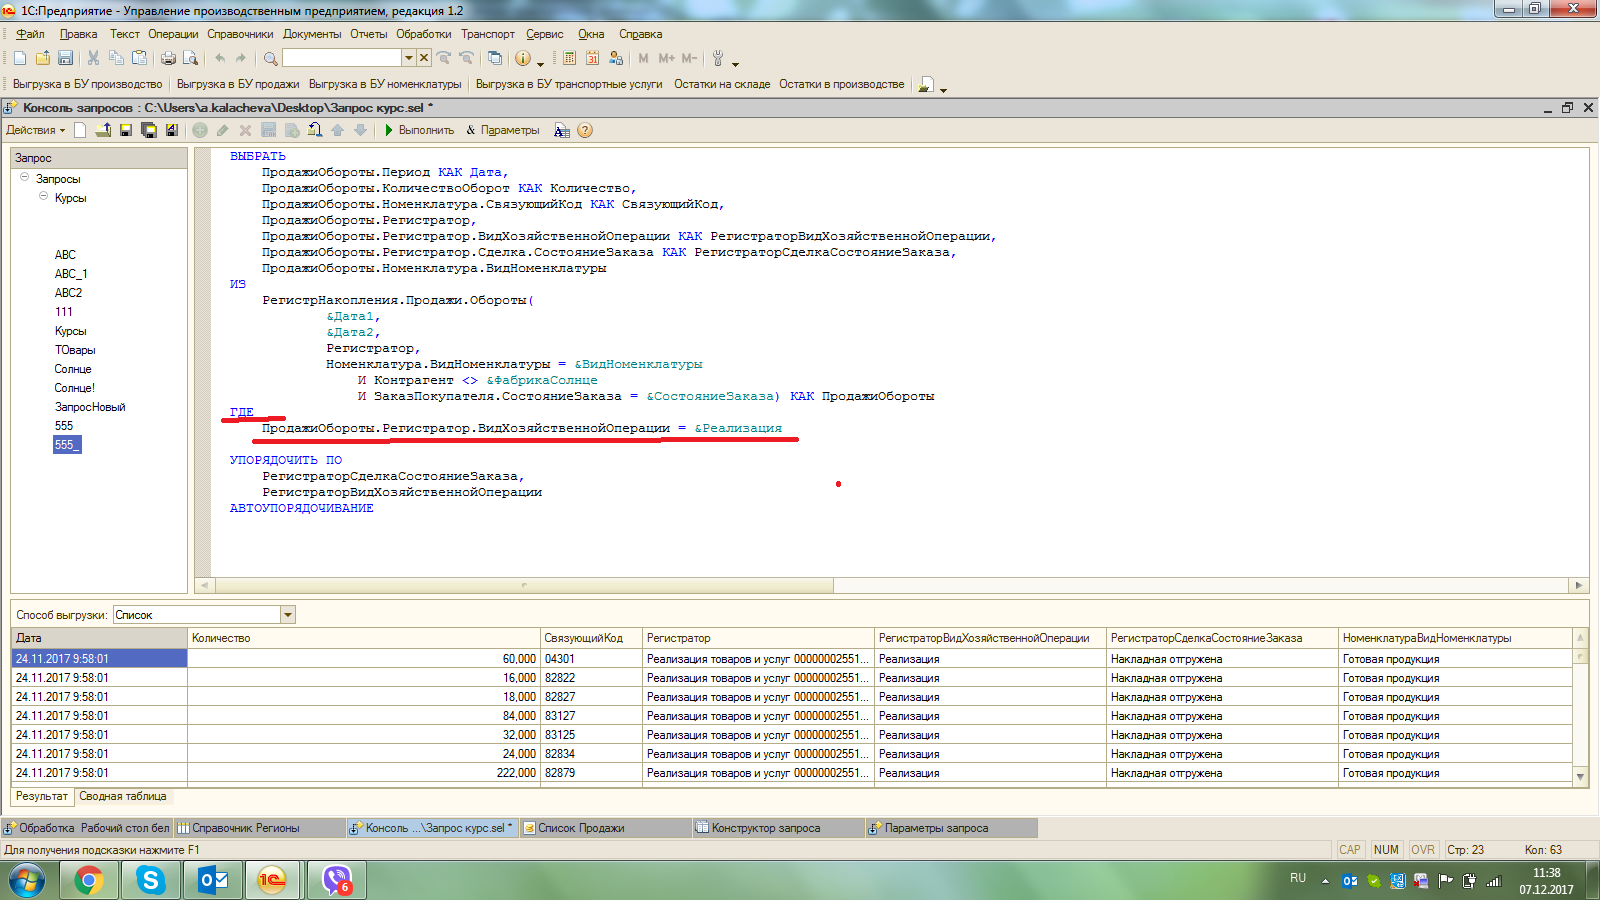Viewport: 1600px width, 900px height.
Task: Click the console Open query file icon
Action: point(103,130)
